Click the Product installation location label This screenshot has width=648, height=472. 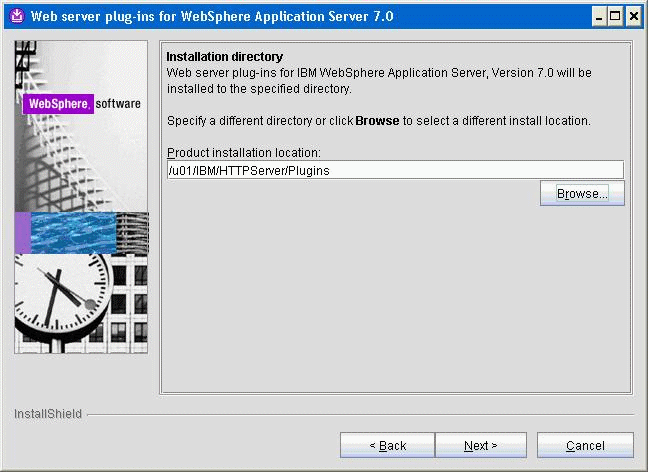pyautogui.click(x=243, y=152)
